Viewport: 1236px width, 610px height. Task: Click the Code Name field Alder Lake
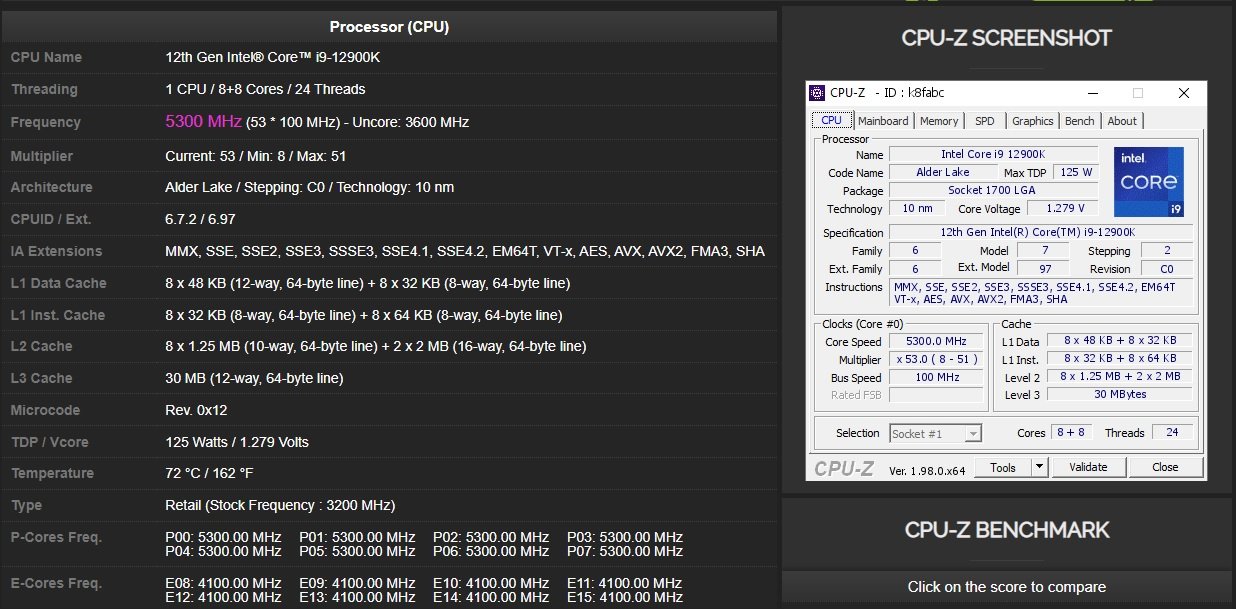(943, 172)
